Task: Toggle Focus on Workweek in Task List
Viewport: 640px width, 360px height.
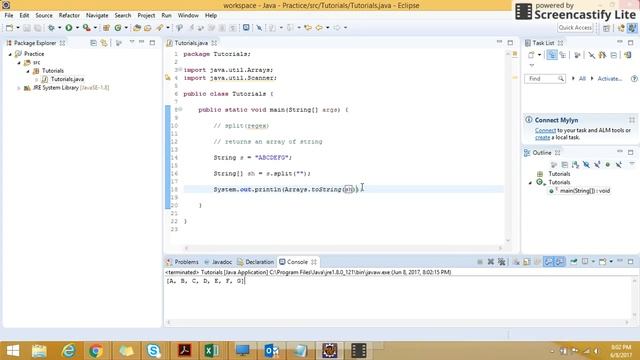Action: [x=577, y=55]
